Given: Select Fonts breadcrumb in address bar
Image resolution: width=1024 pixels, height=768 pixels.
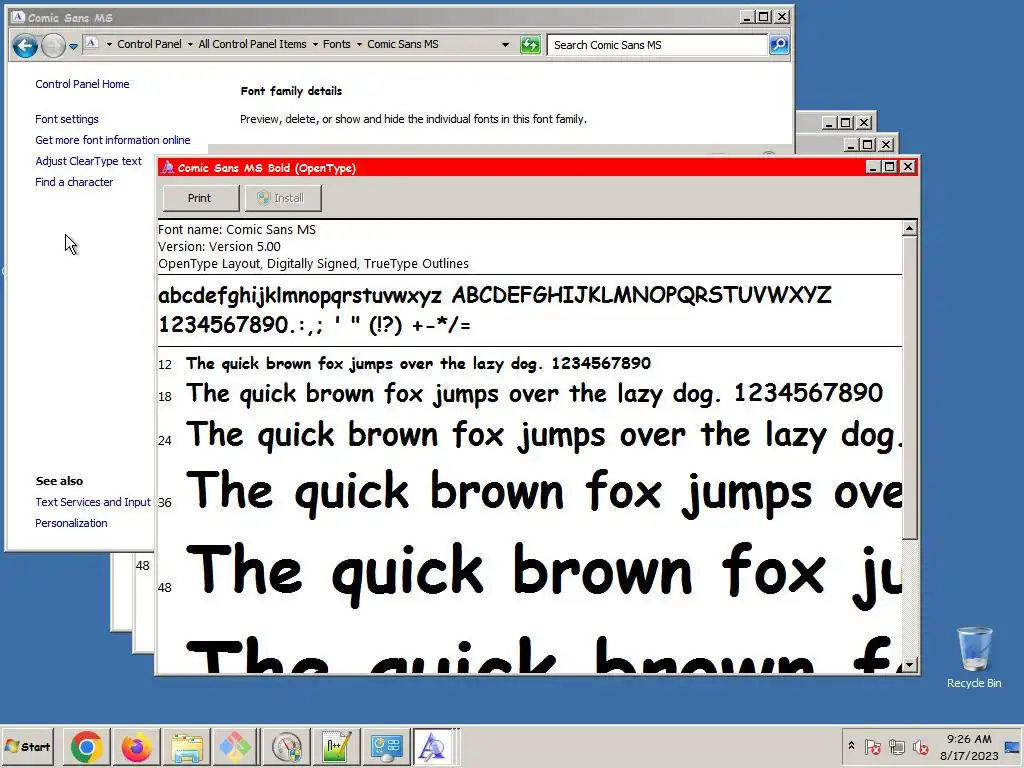Looking at the screenshot, I should [336, 44].
